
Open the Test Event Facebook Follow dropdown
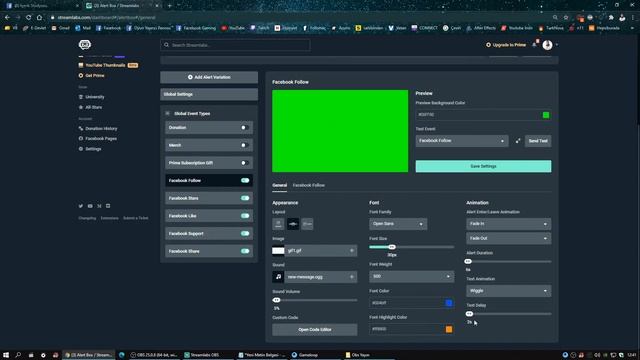462,141
